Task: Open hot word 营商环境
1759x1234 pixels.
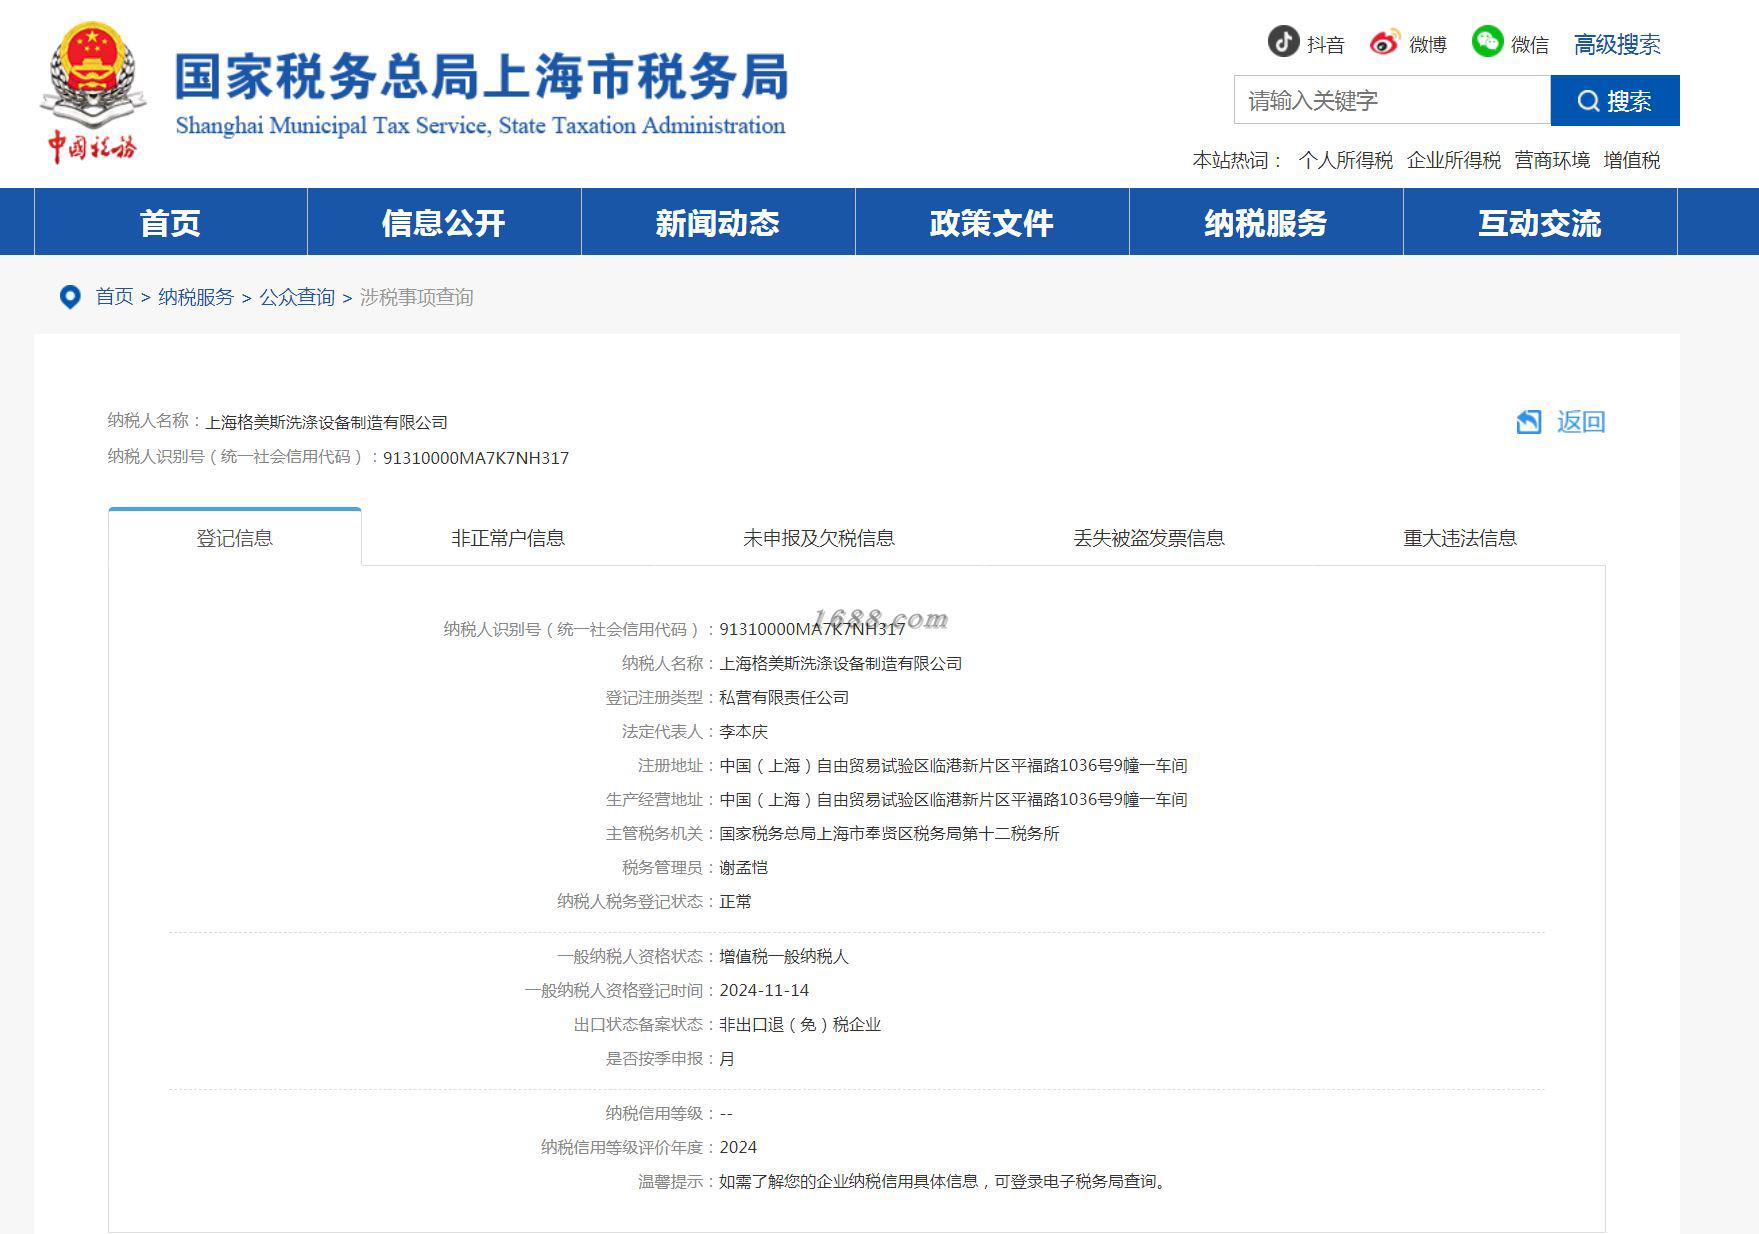Action: pos(1551,160)
